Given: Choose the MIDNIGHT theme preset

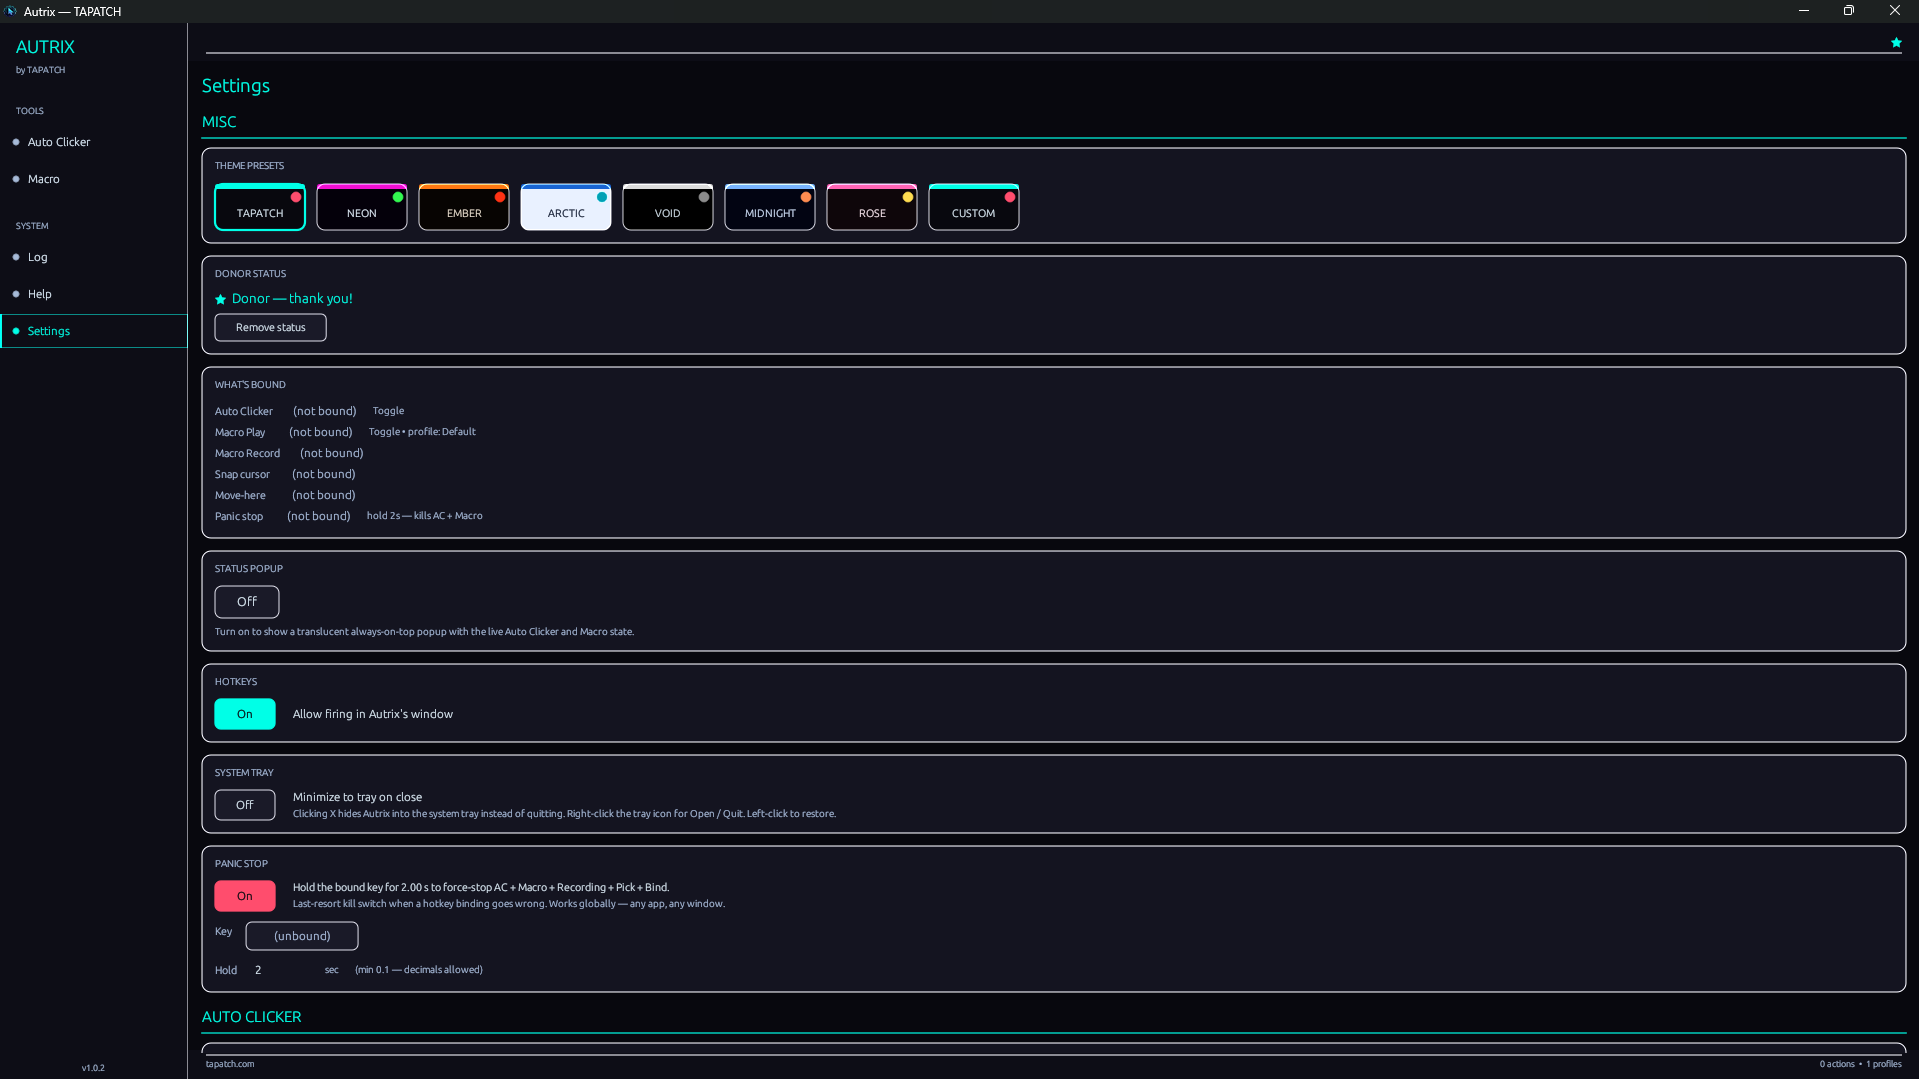Looking at the screenshot, I should 770,207.
